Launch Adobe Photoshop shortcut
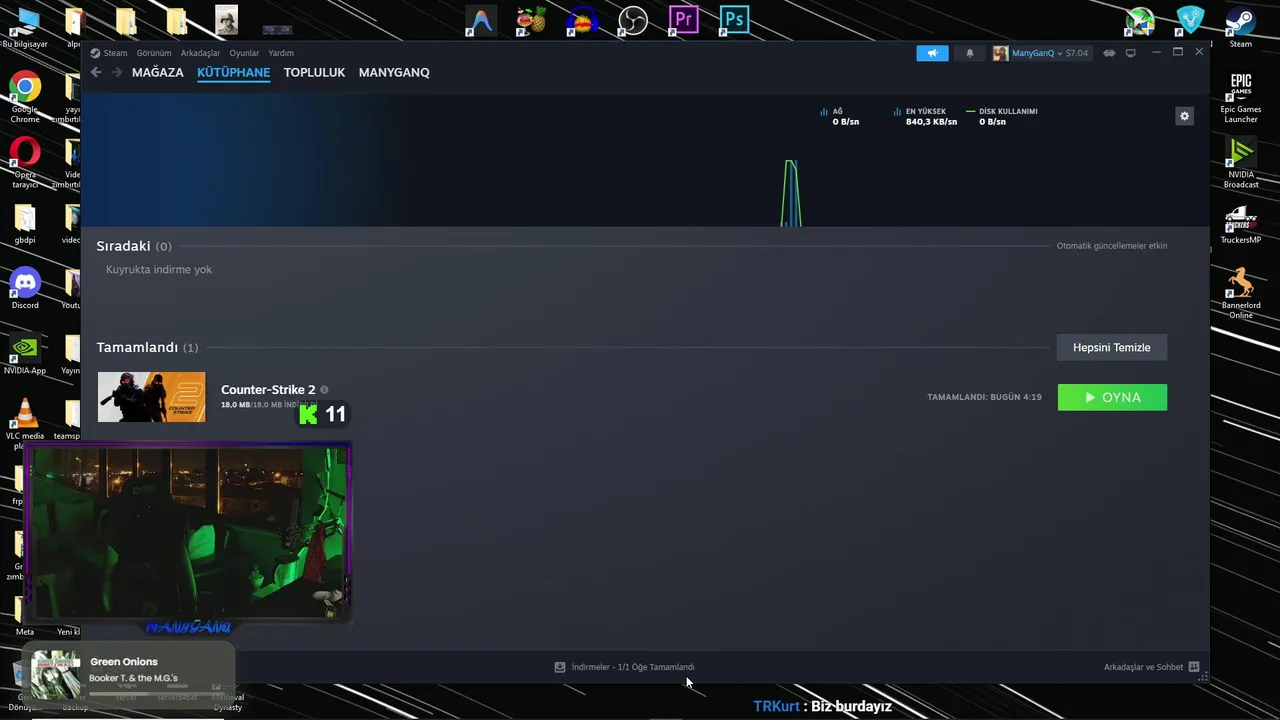 [734, 20]
